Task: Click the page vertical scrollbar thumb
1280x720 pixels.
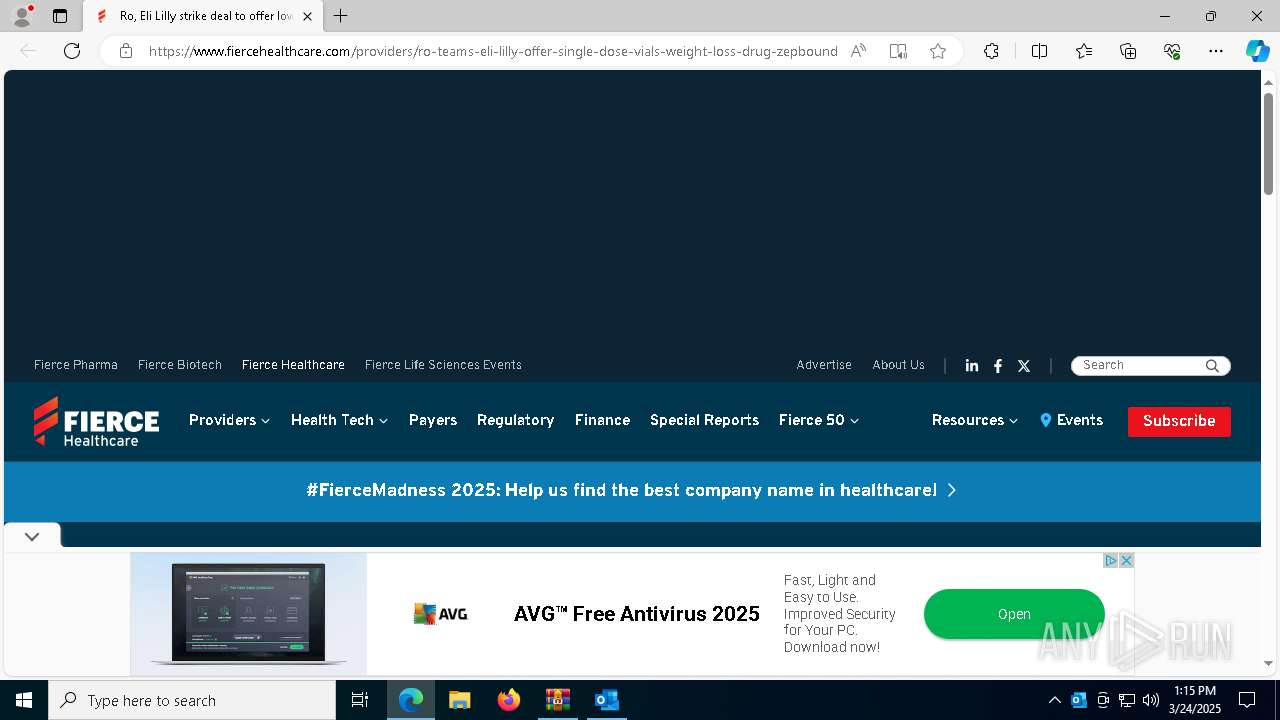Action: [1268, 143]
